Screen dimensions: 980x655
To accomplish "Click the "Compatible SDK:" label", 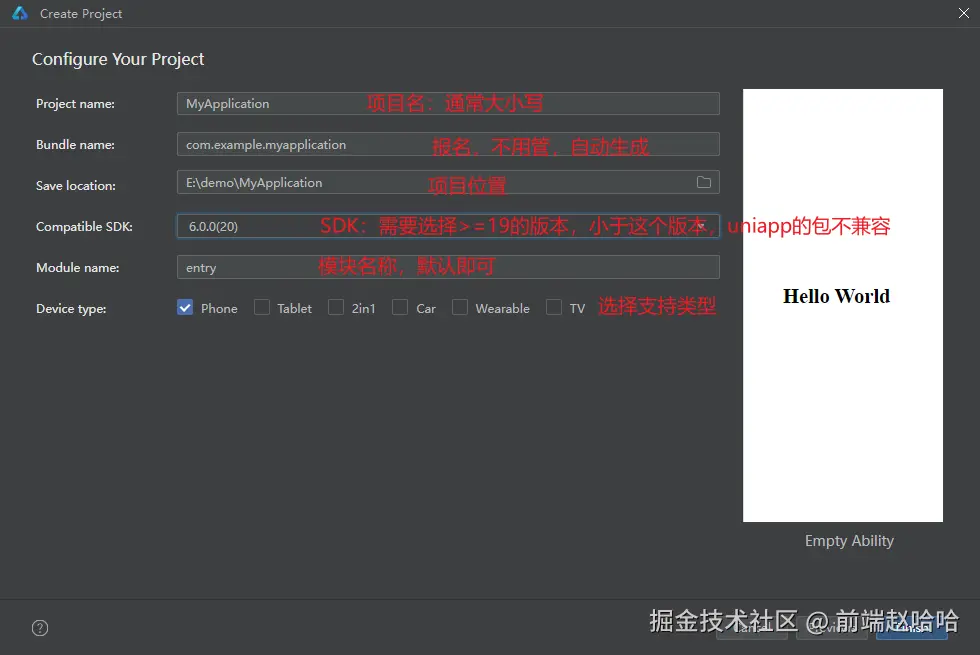I will pos(84,227).
